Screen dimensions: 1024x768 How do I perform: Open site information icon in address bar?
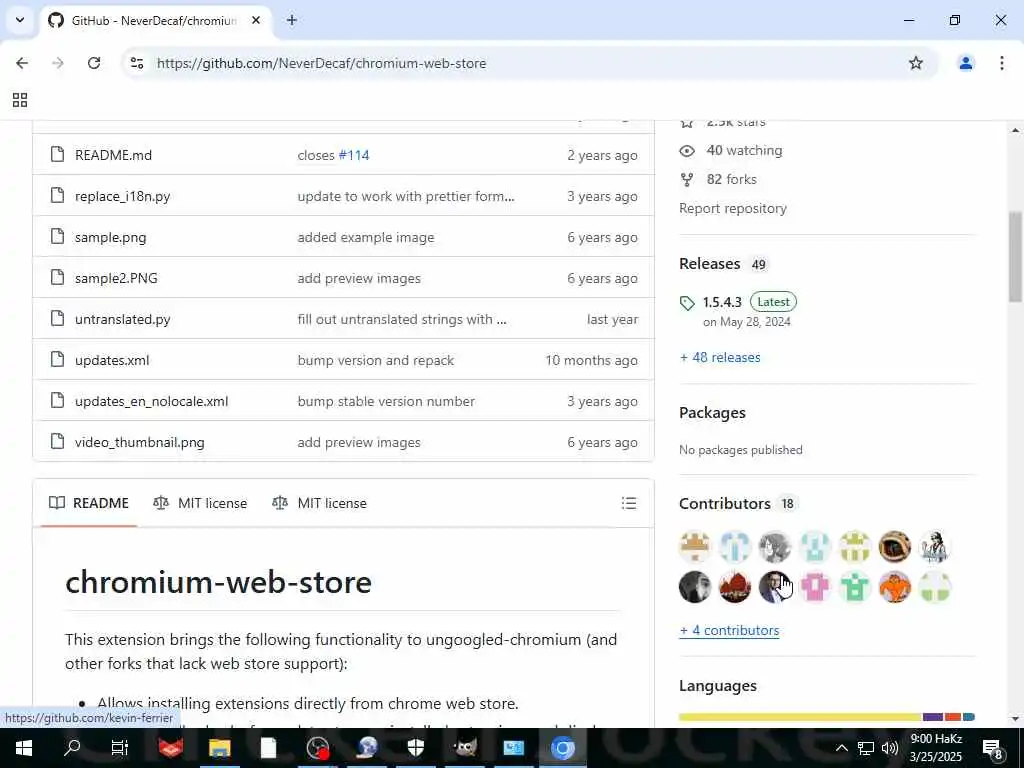tap(137, 63)
